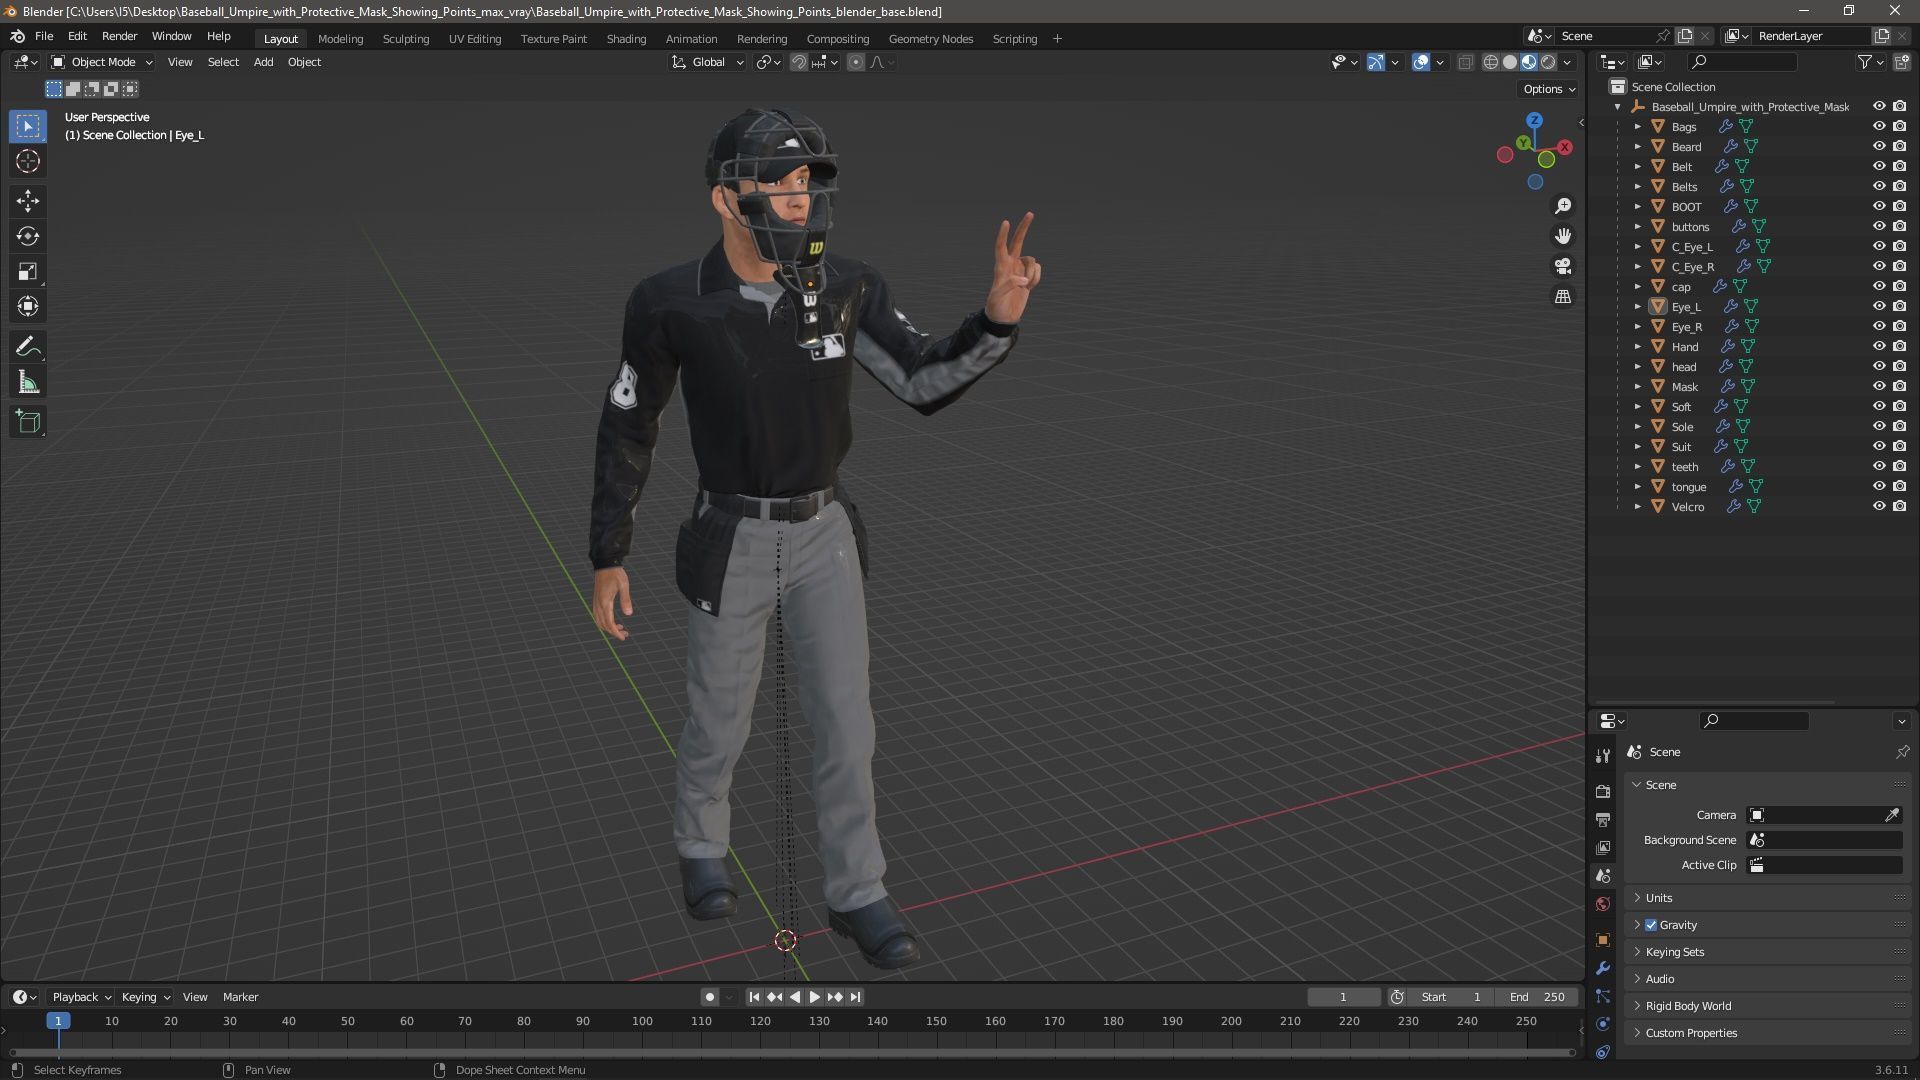Open the Physics properties tab
Screen dimensions: 1920x1080
pos(1603,1024)
